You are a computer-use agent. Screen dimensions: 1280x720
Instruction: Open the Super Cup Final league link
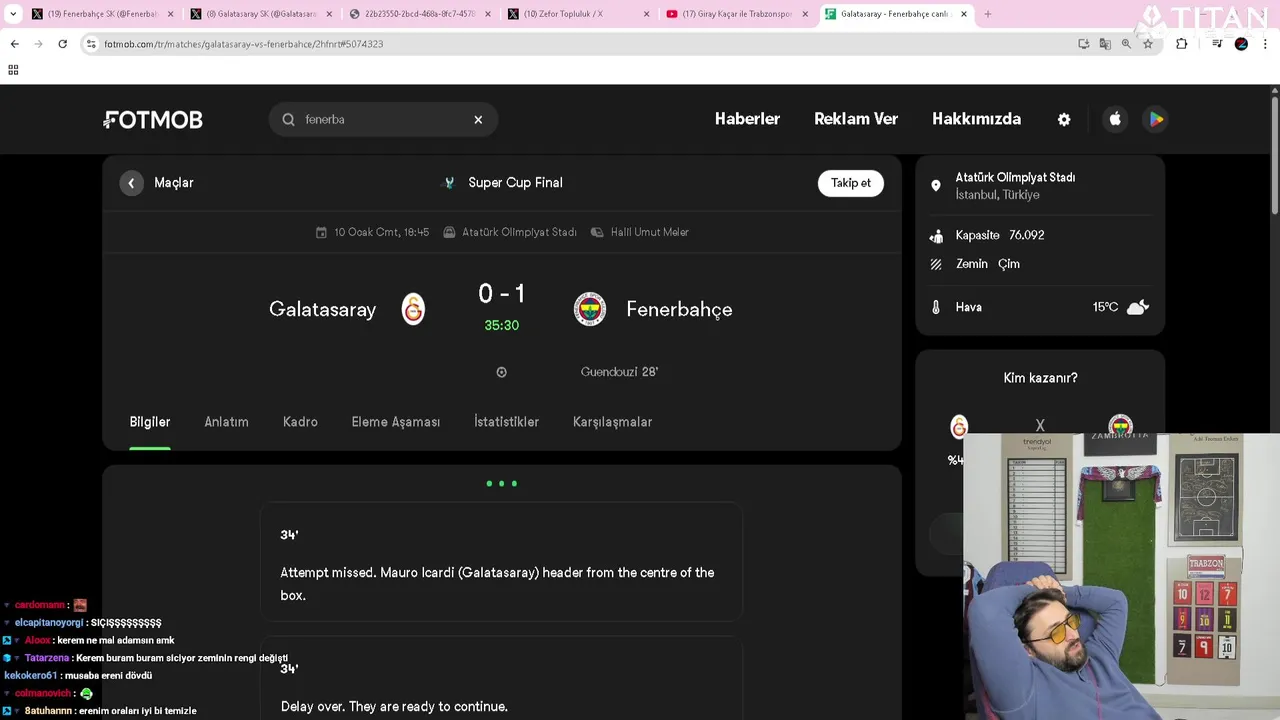pos(515,183)
